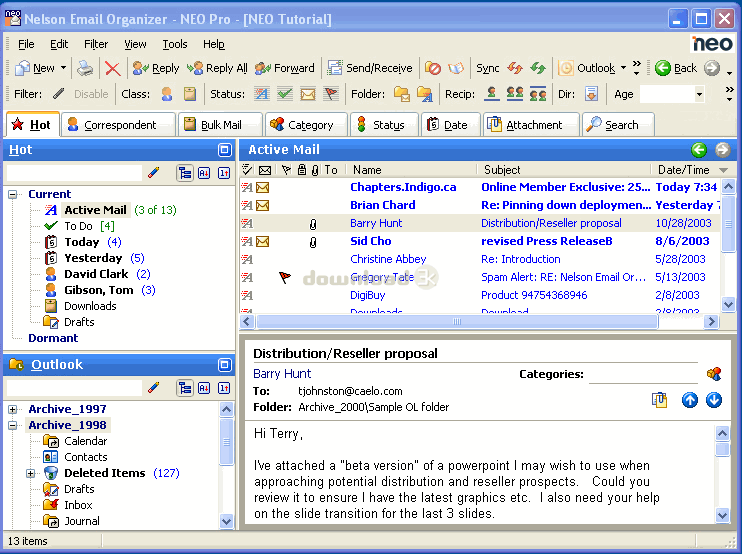Click the Reply button
The height and width of the screenshot is (554, 742).
pos(156,68)
